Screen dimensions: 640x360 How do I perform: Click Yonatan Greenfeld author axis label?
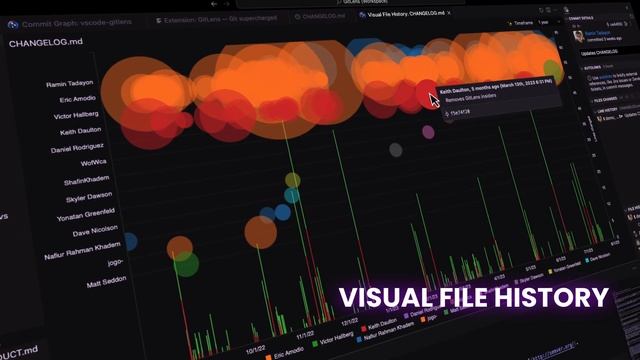coord(86,215)
